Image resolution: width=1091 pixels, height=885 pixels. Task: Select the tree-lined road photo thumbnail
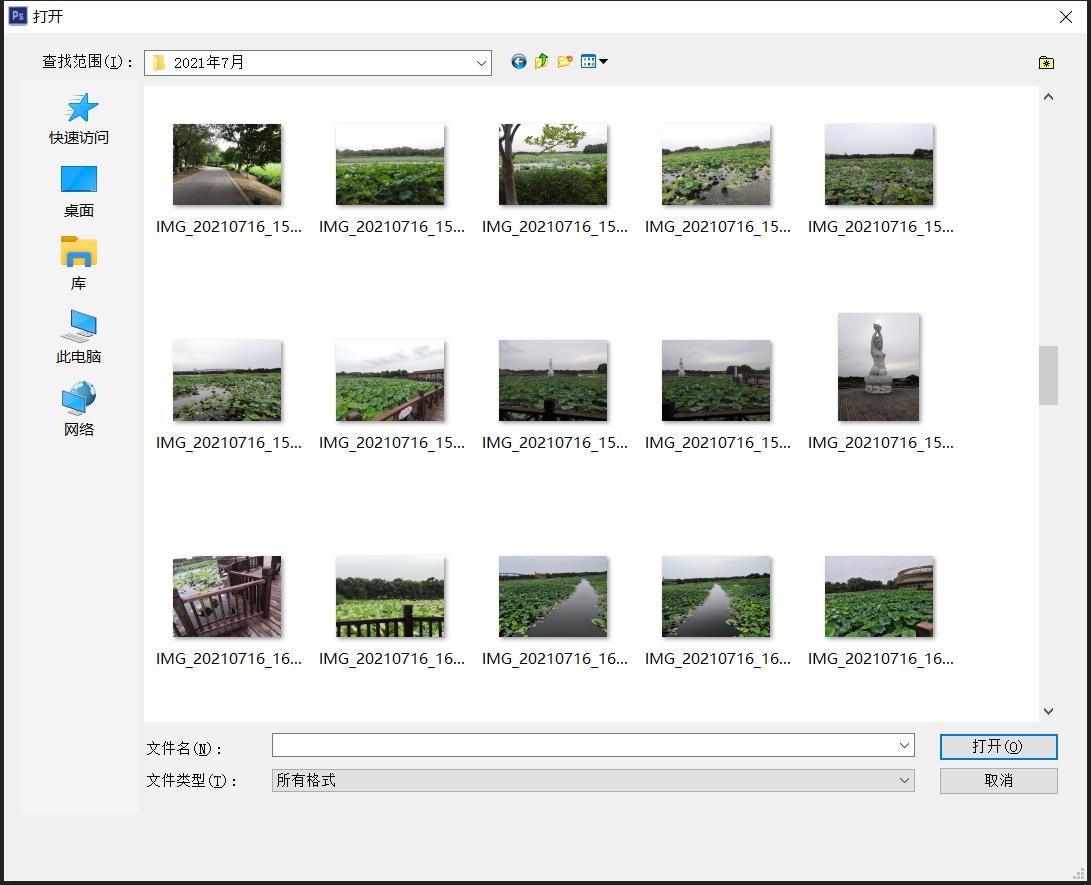click(227, 163)
